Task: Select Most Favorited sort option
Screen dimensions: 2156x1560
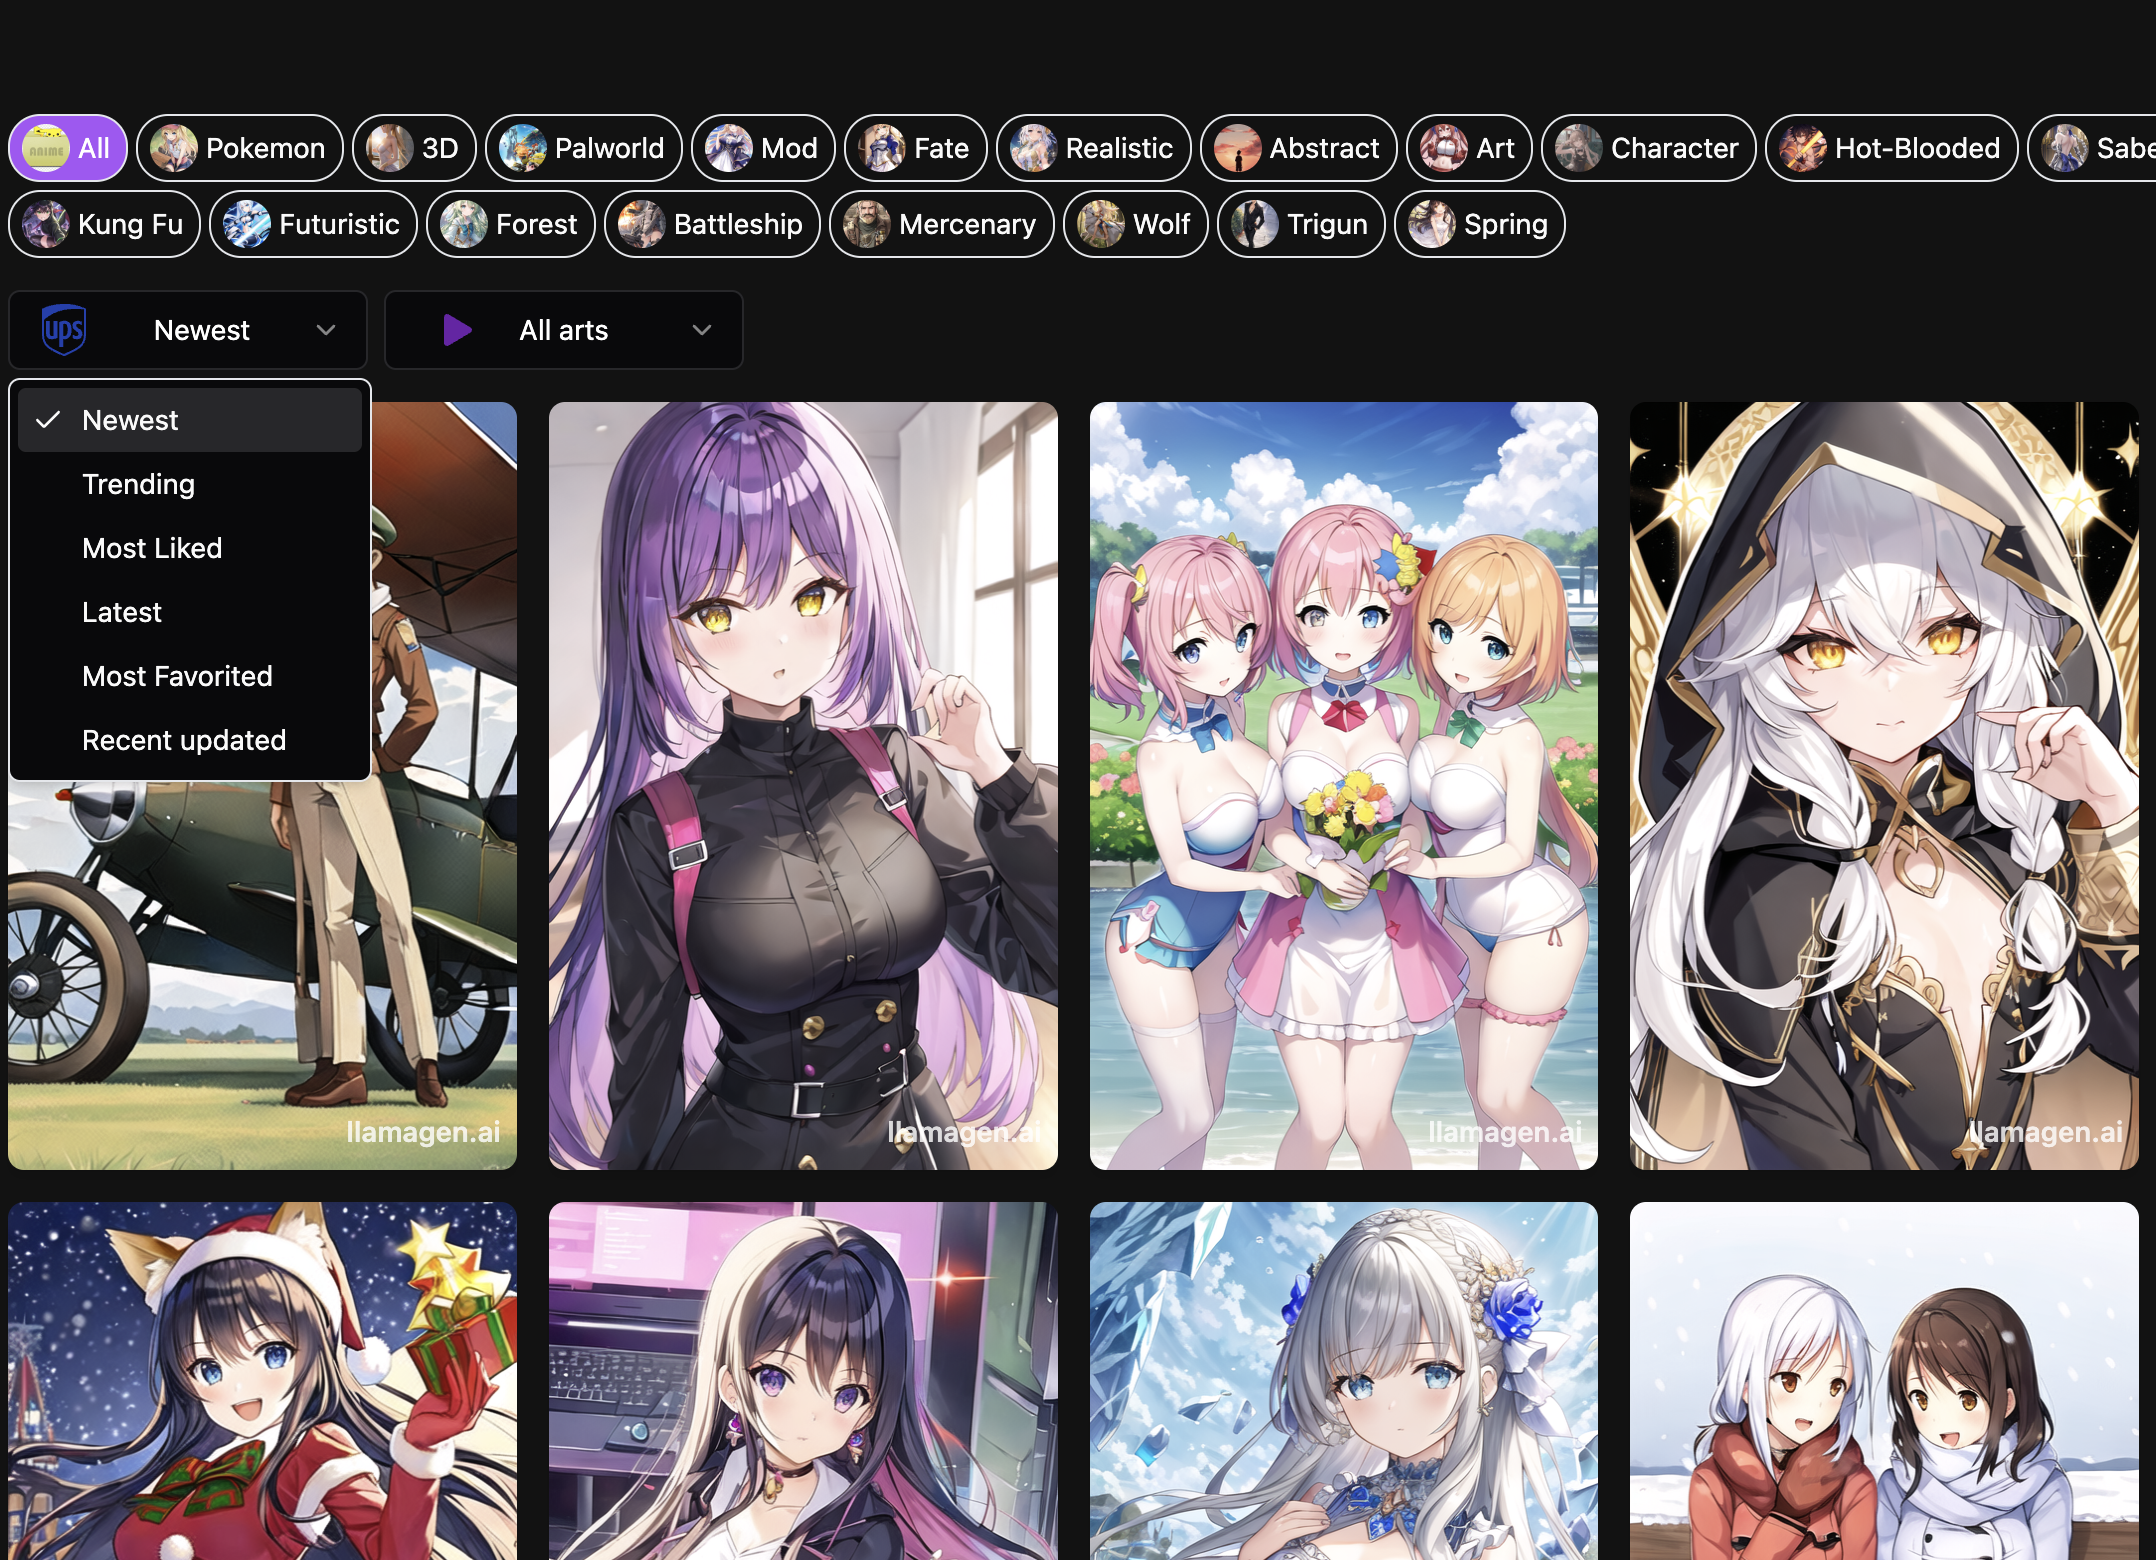Action: pyautogui.click(x=177, y=676)
